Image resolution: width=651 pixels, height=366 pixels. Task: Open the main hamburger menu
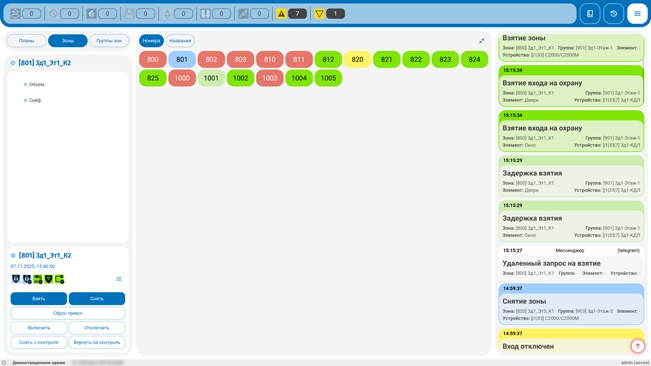click(637, 14)
